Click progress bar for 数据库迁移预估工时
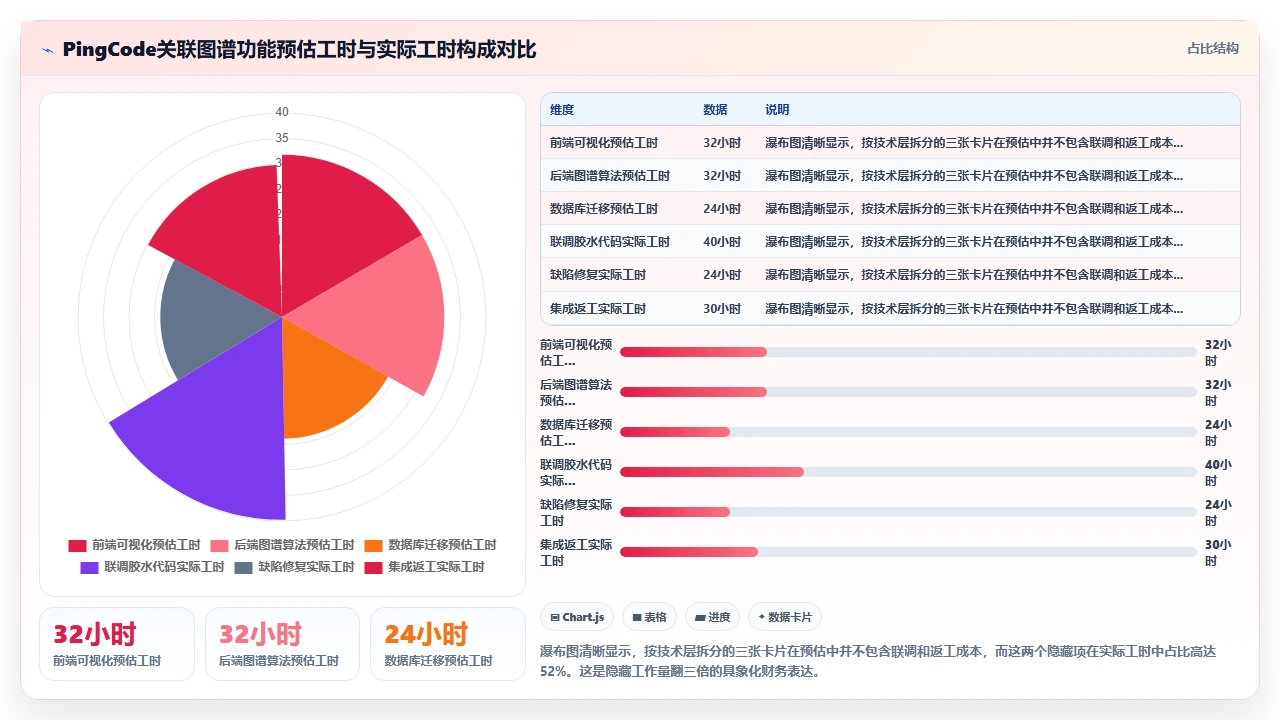The width and height of the screenshot is (1280, 720). coord(908,432)
